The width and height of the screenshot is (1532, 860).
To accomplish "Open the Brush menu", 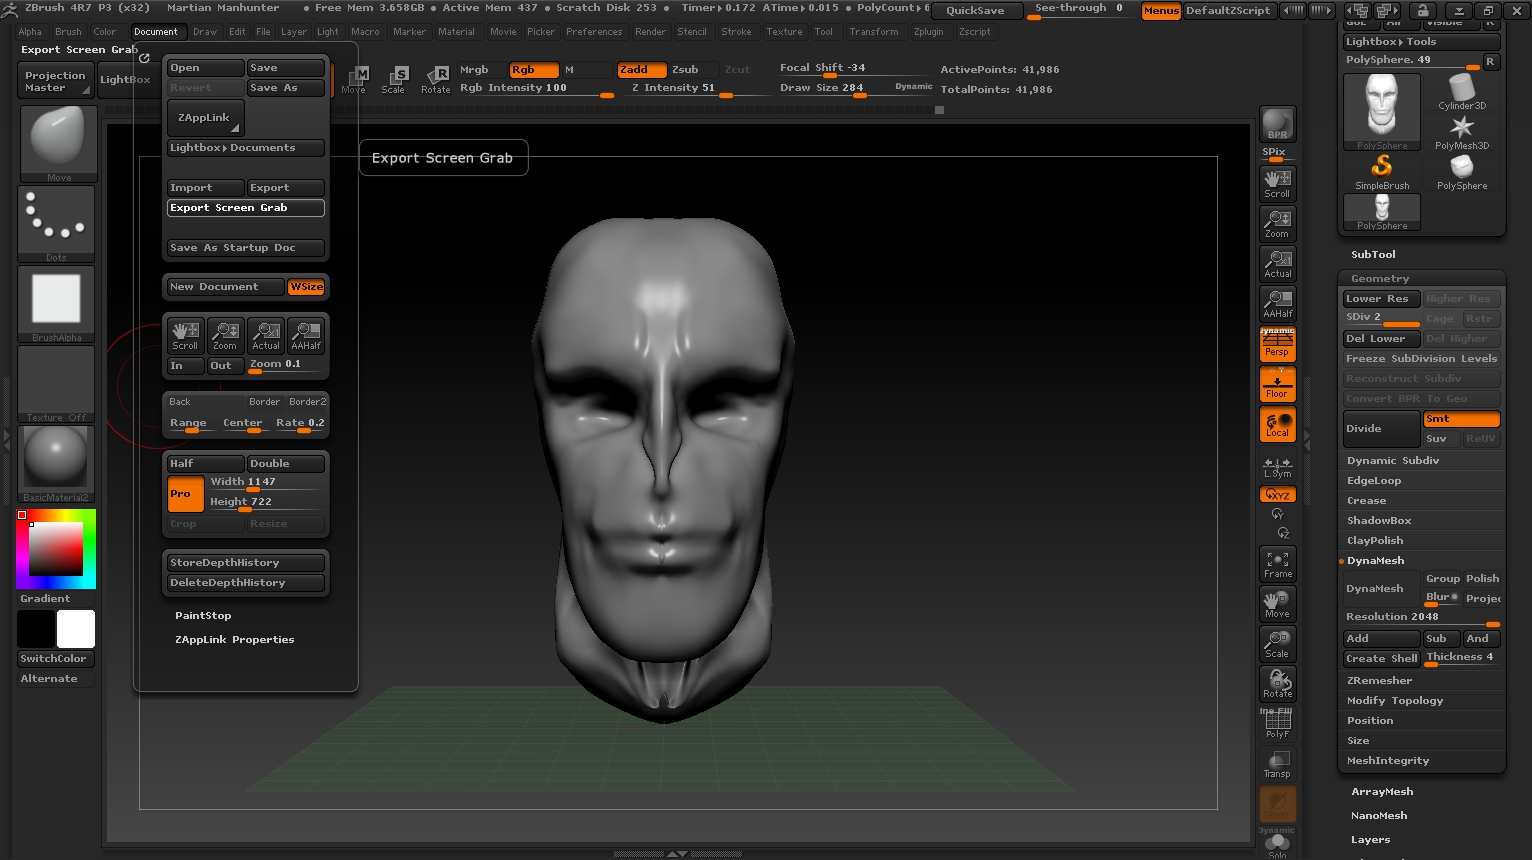I will [x=68, y=32].
